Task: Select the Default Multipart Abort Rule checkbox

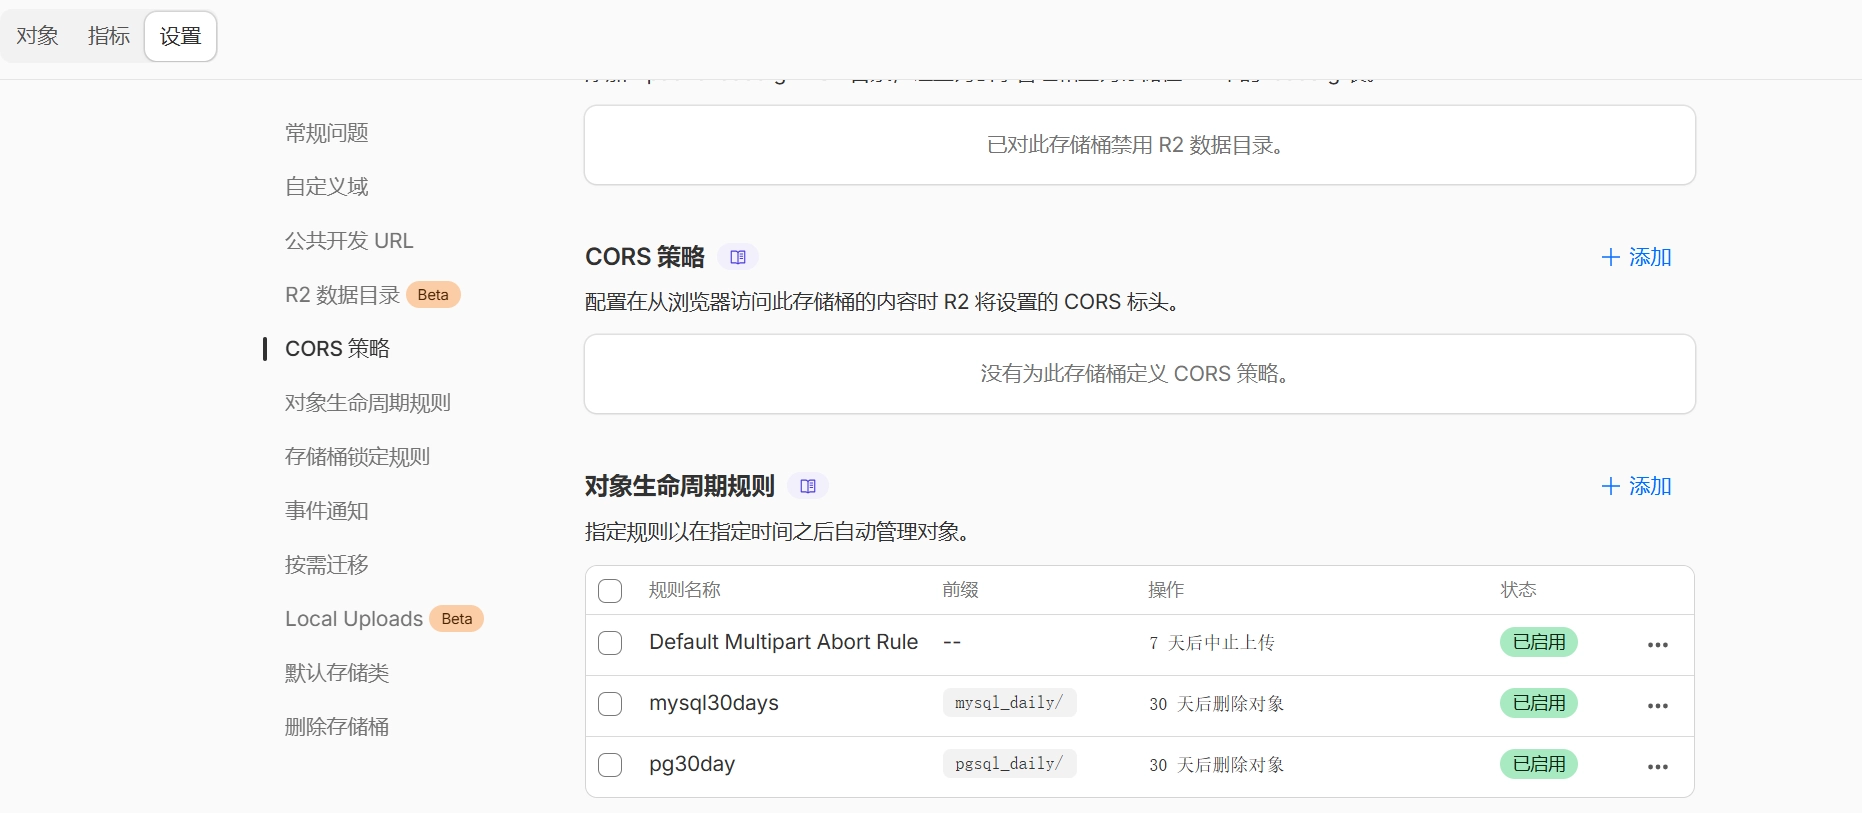Action: click(x=610, y=643)
